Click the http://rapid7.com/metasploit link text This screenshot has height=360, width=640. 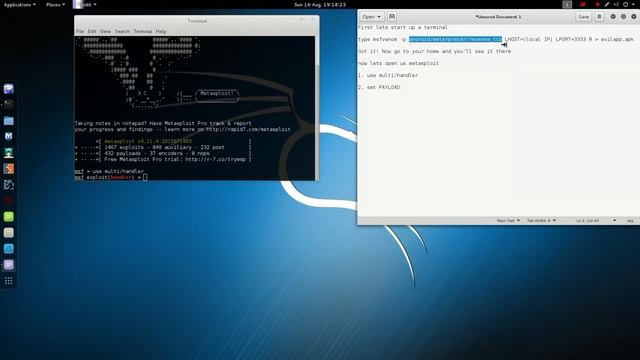point(248,129)
